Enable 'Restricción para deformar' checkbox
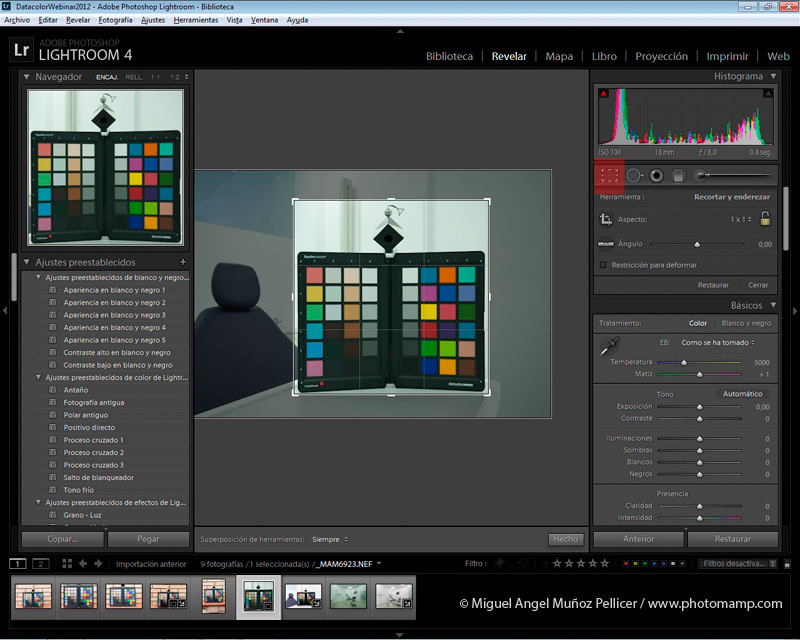This screenshot has width=800, height=640. 603,265
